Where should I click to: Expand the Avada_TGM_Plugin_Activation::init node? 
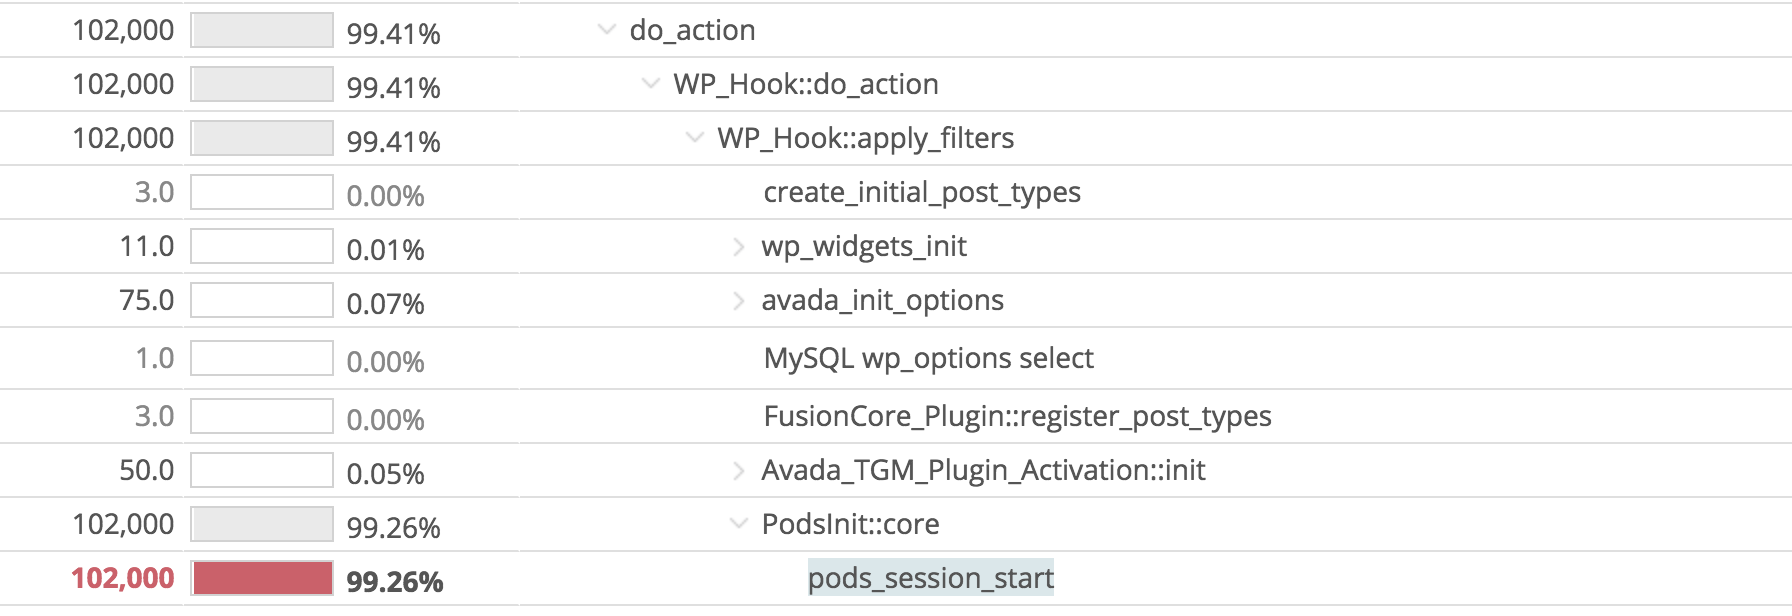[737, 470]
